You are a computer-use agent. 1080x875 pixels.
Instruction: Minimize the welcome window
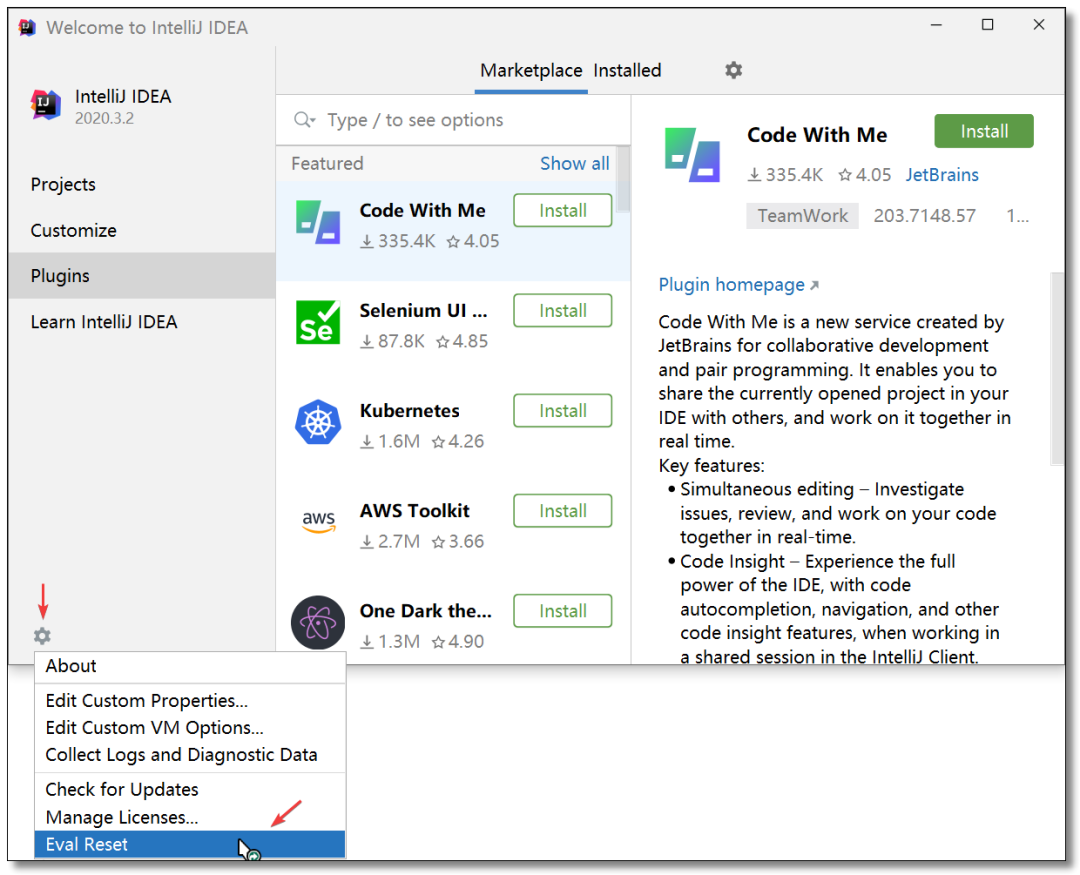pyautogui.click(x=936, y=25)
